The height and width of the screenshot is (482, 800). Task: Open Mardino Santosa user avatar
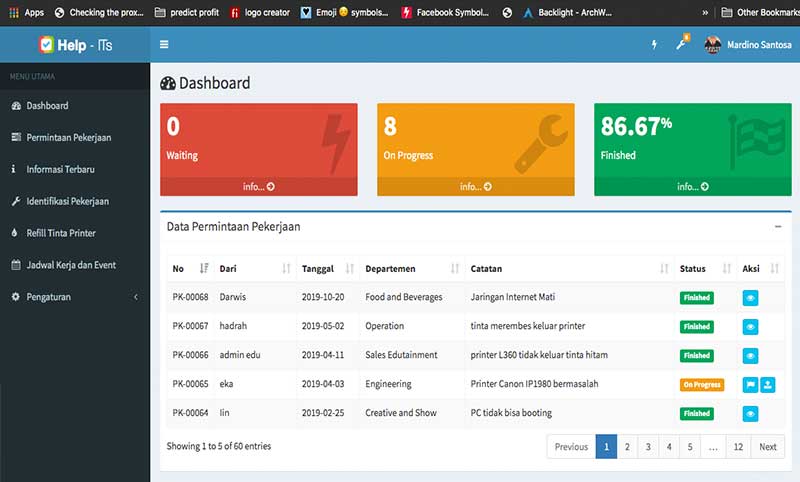[712, 45]
